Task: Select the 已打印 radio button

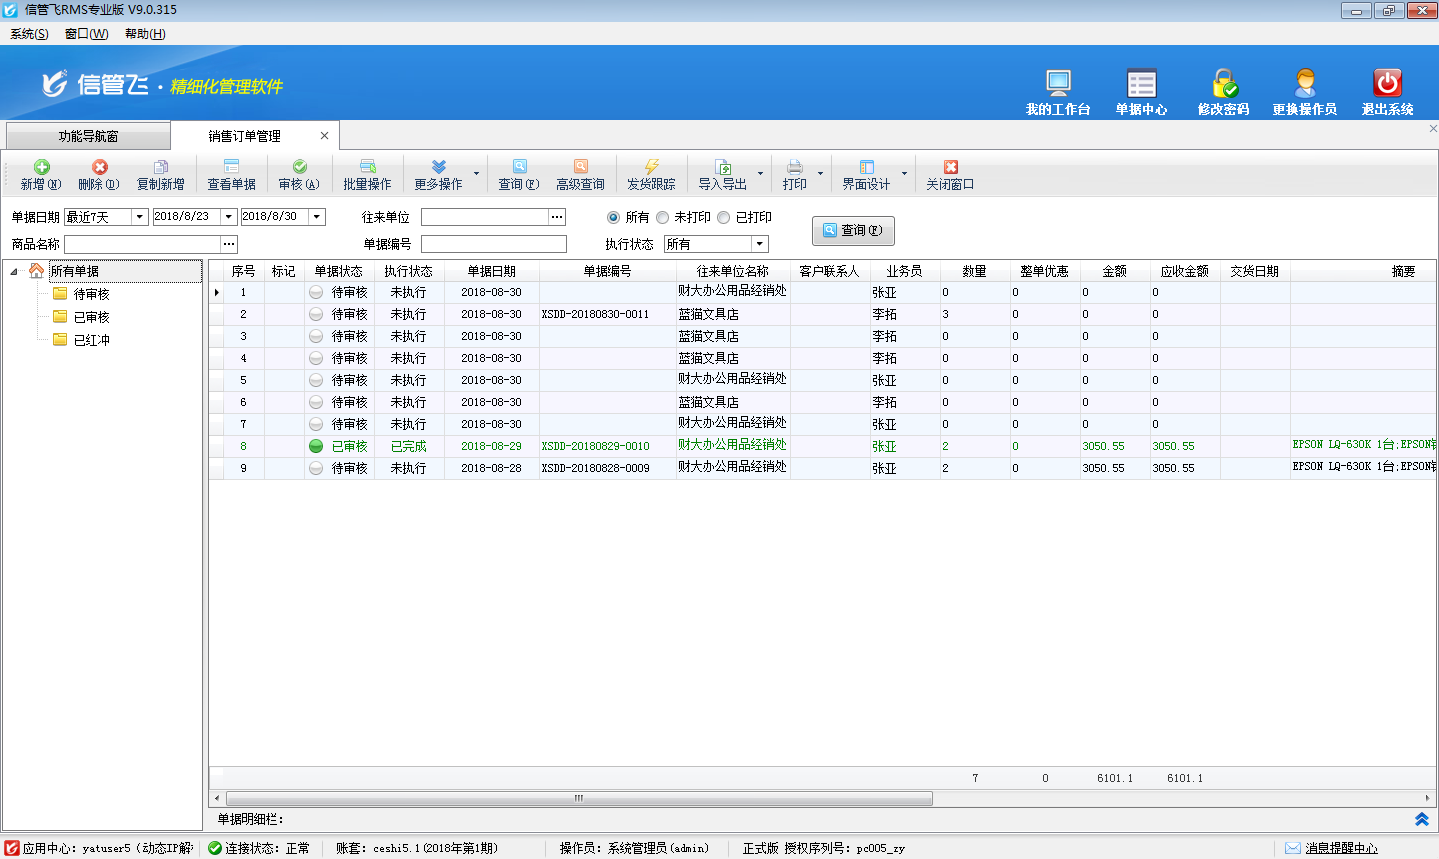Action: 723,217
